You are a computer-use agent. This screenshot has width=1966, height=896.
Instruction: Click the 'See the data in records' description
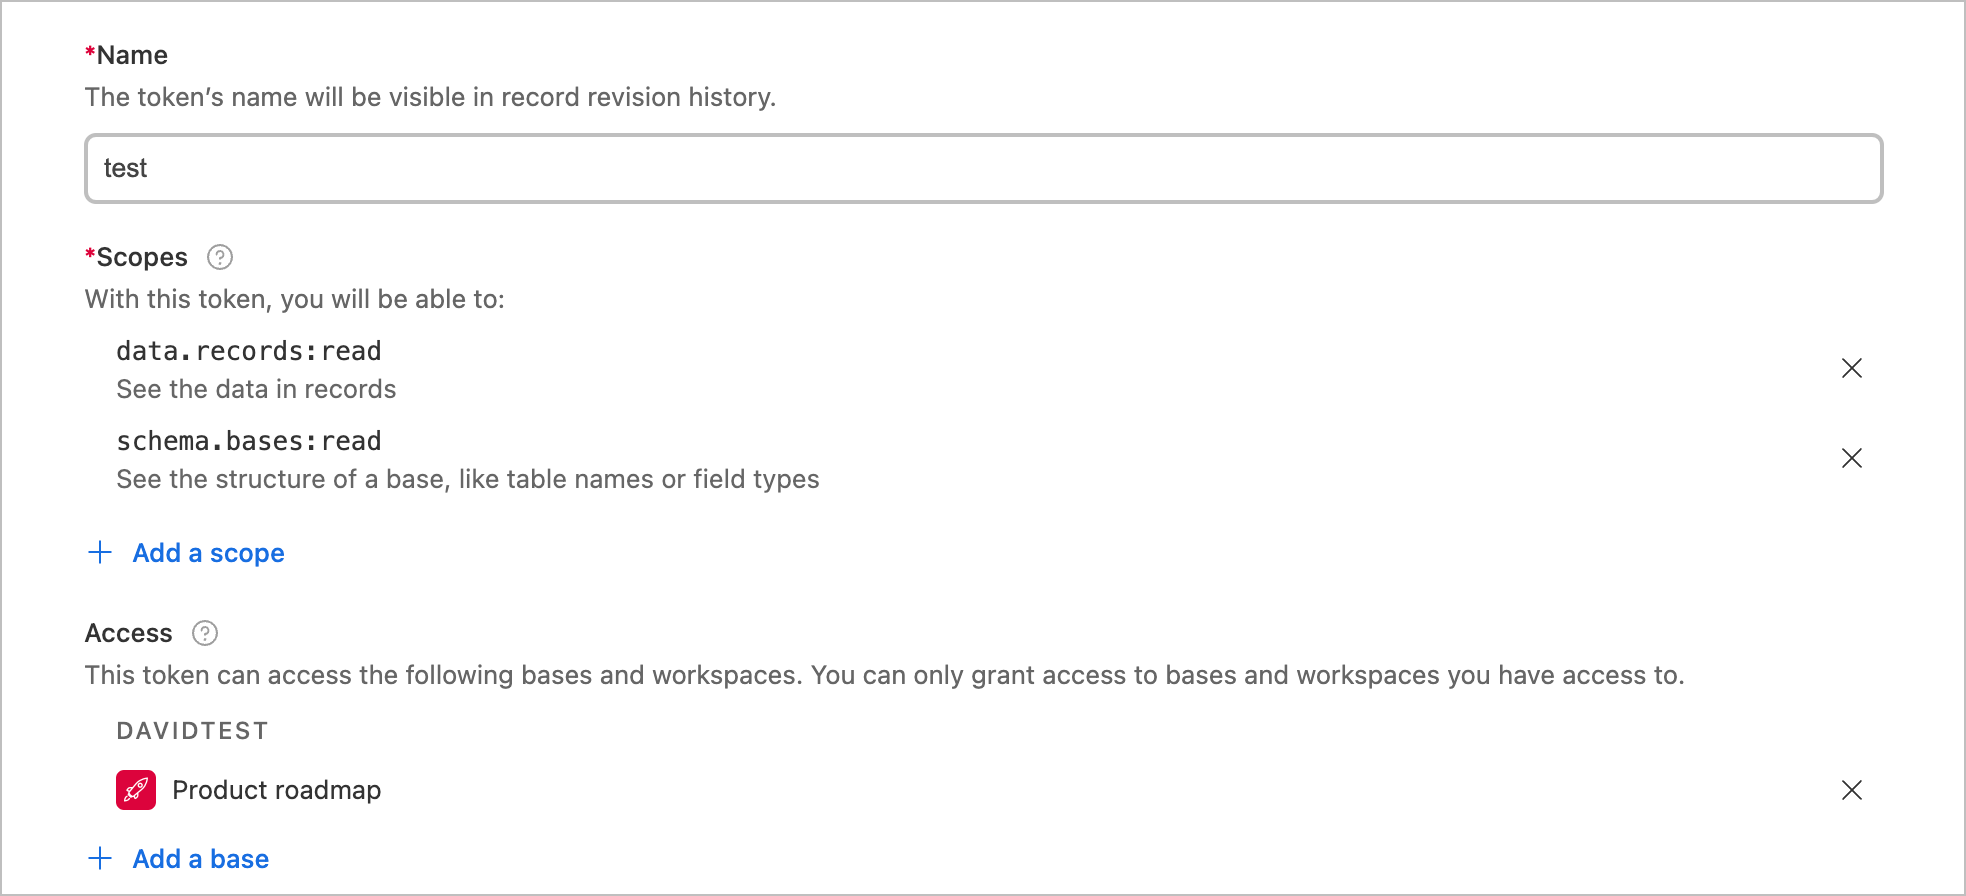(x=256, y=389)
